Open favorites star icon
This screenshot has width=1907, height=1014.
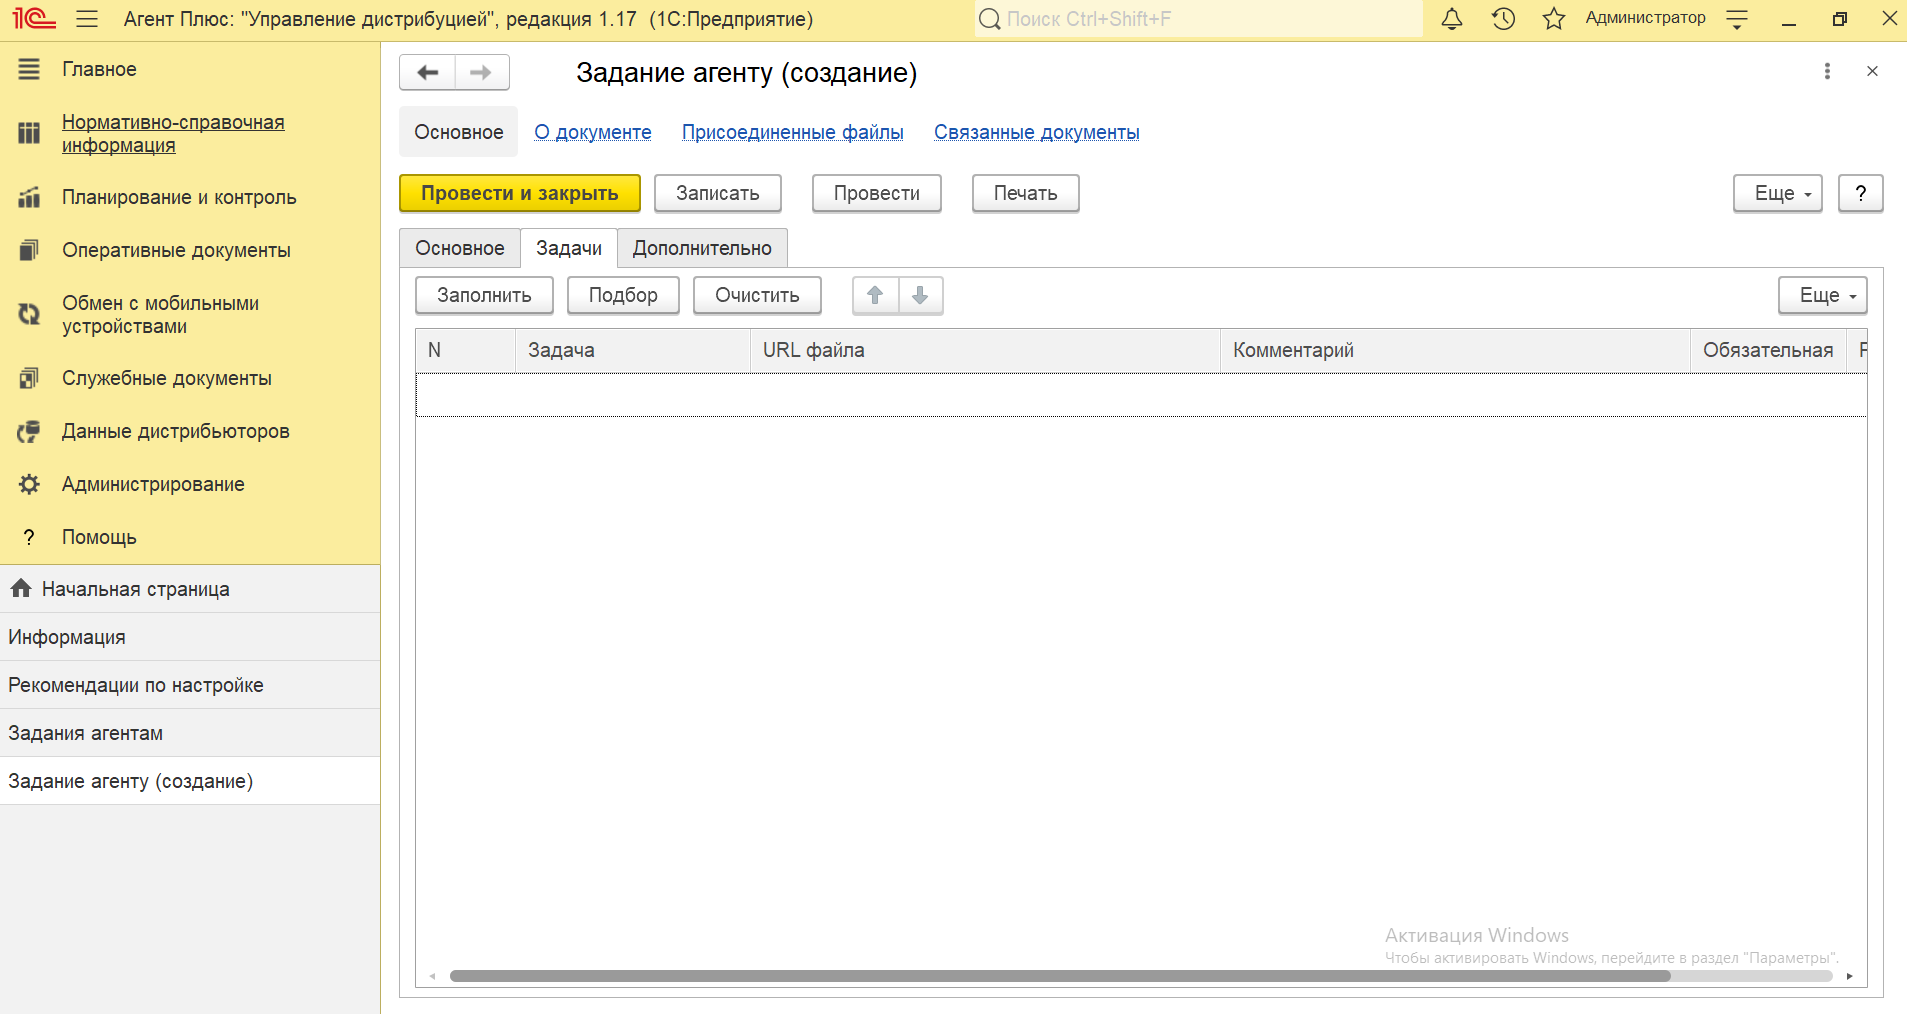[x=1553, y=19]
